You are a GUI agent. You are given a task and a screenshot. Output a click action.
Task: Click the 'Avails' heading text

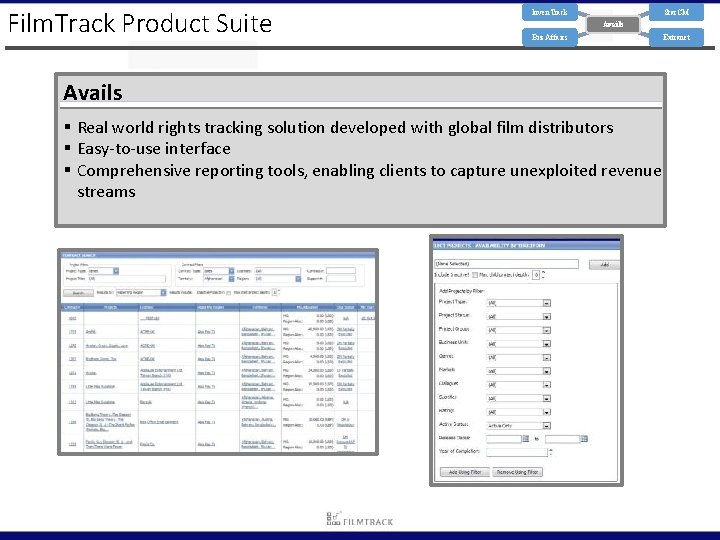(x=93, y=93)
